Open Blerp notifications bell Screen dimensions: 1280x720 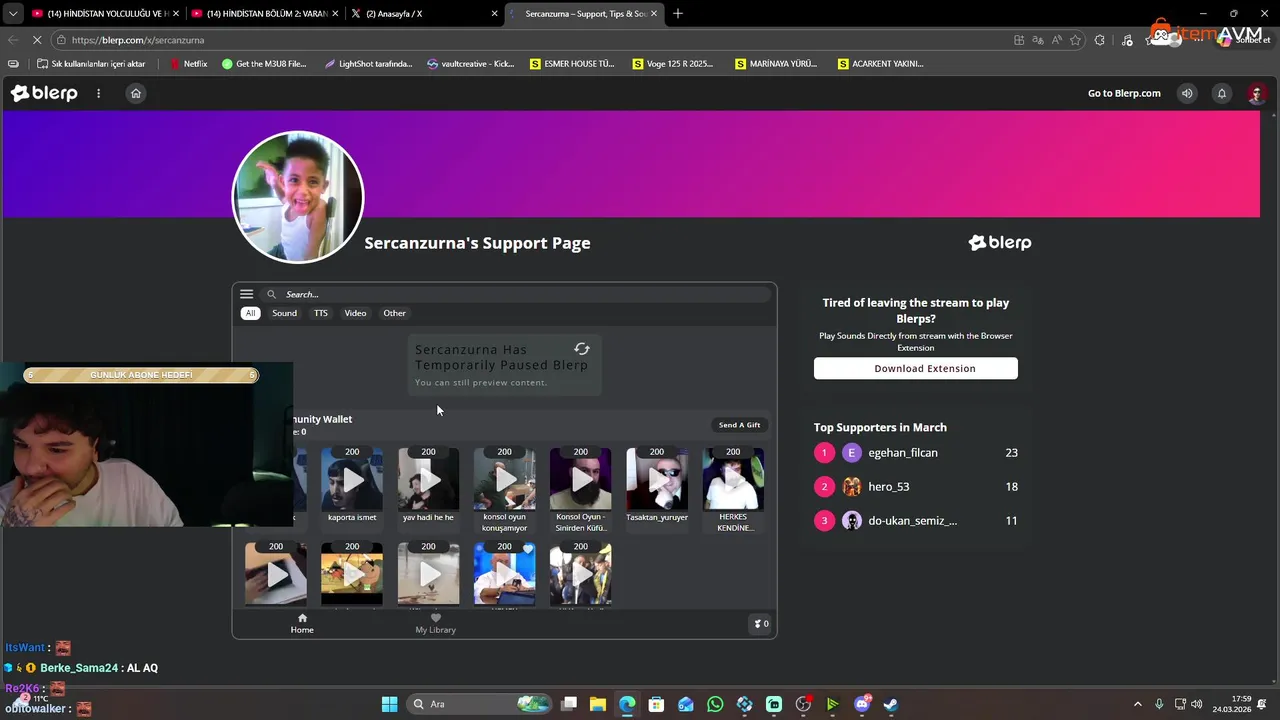click(x=1221, y=93)
